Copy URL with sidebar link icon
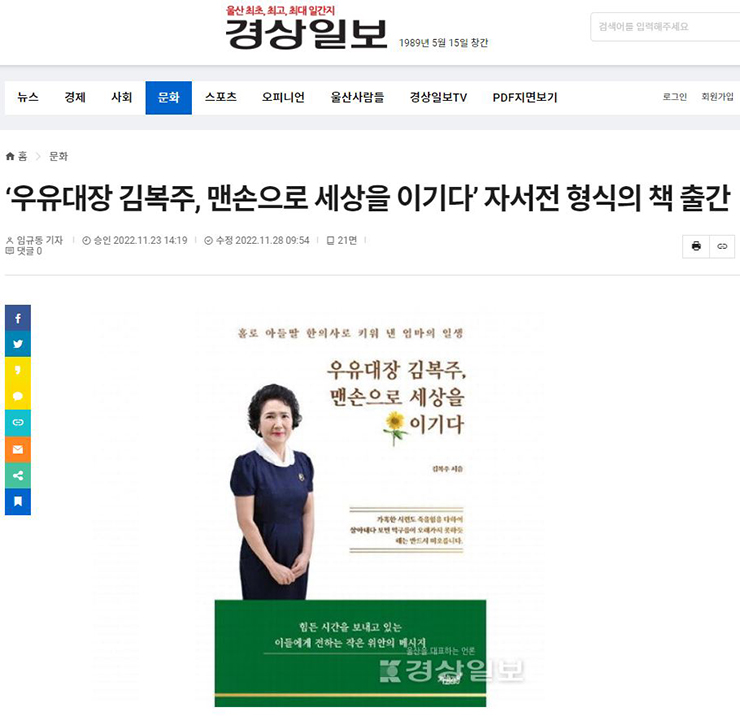 click(x=18, y=422)
